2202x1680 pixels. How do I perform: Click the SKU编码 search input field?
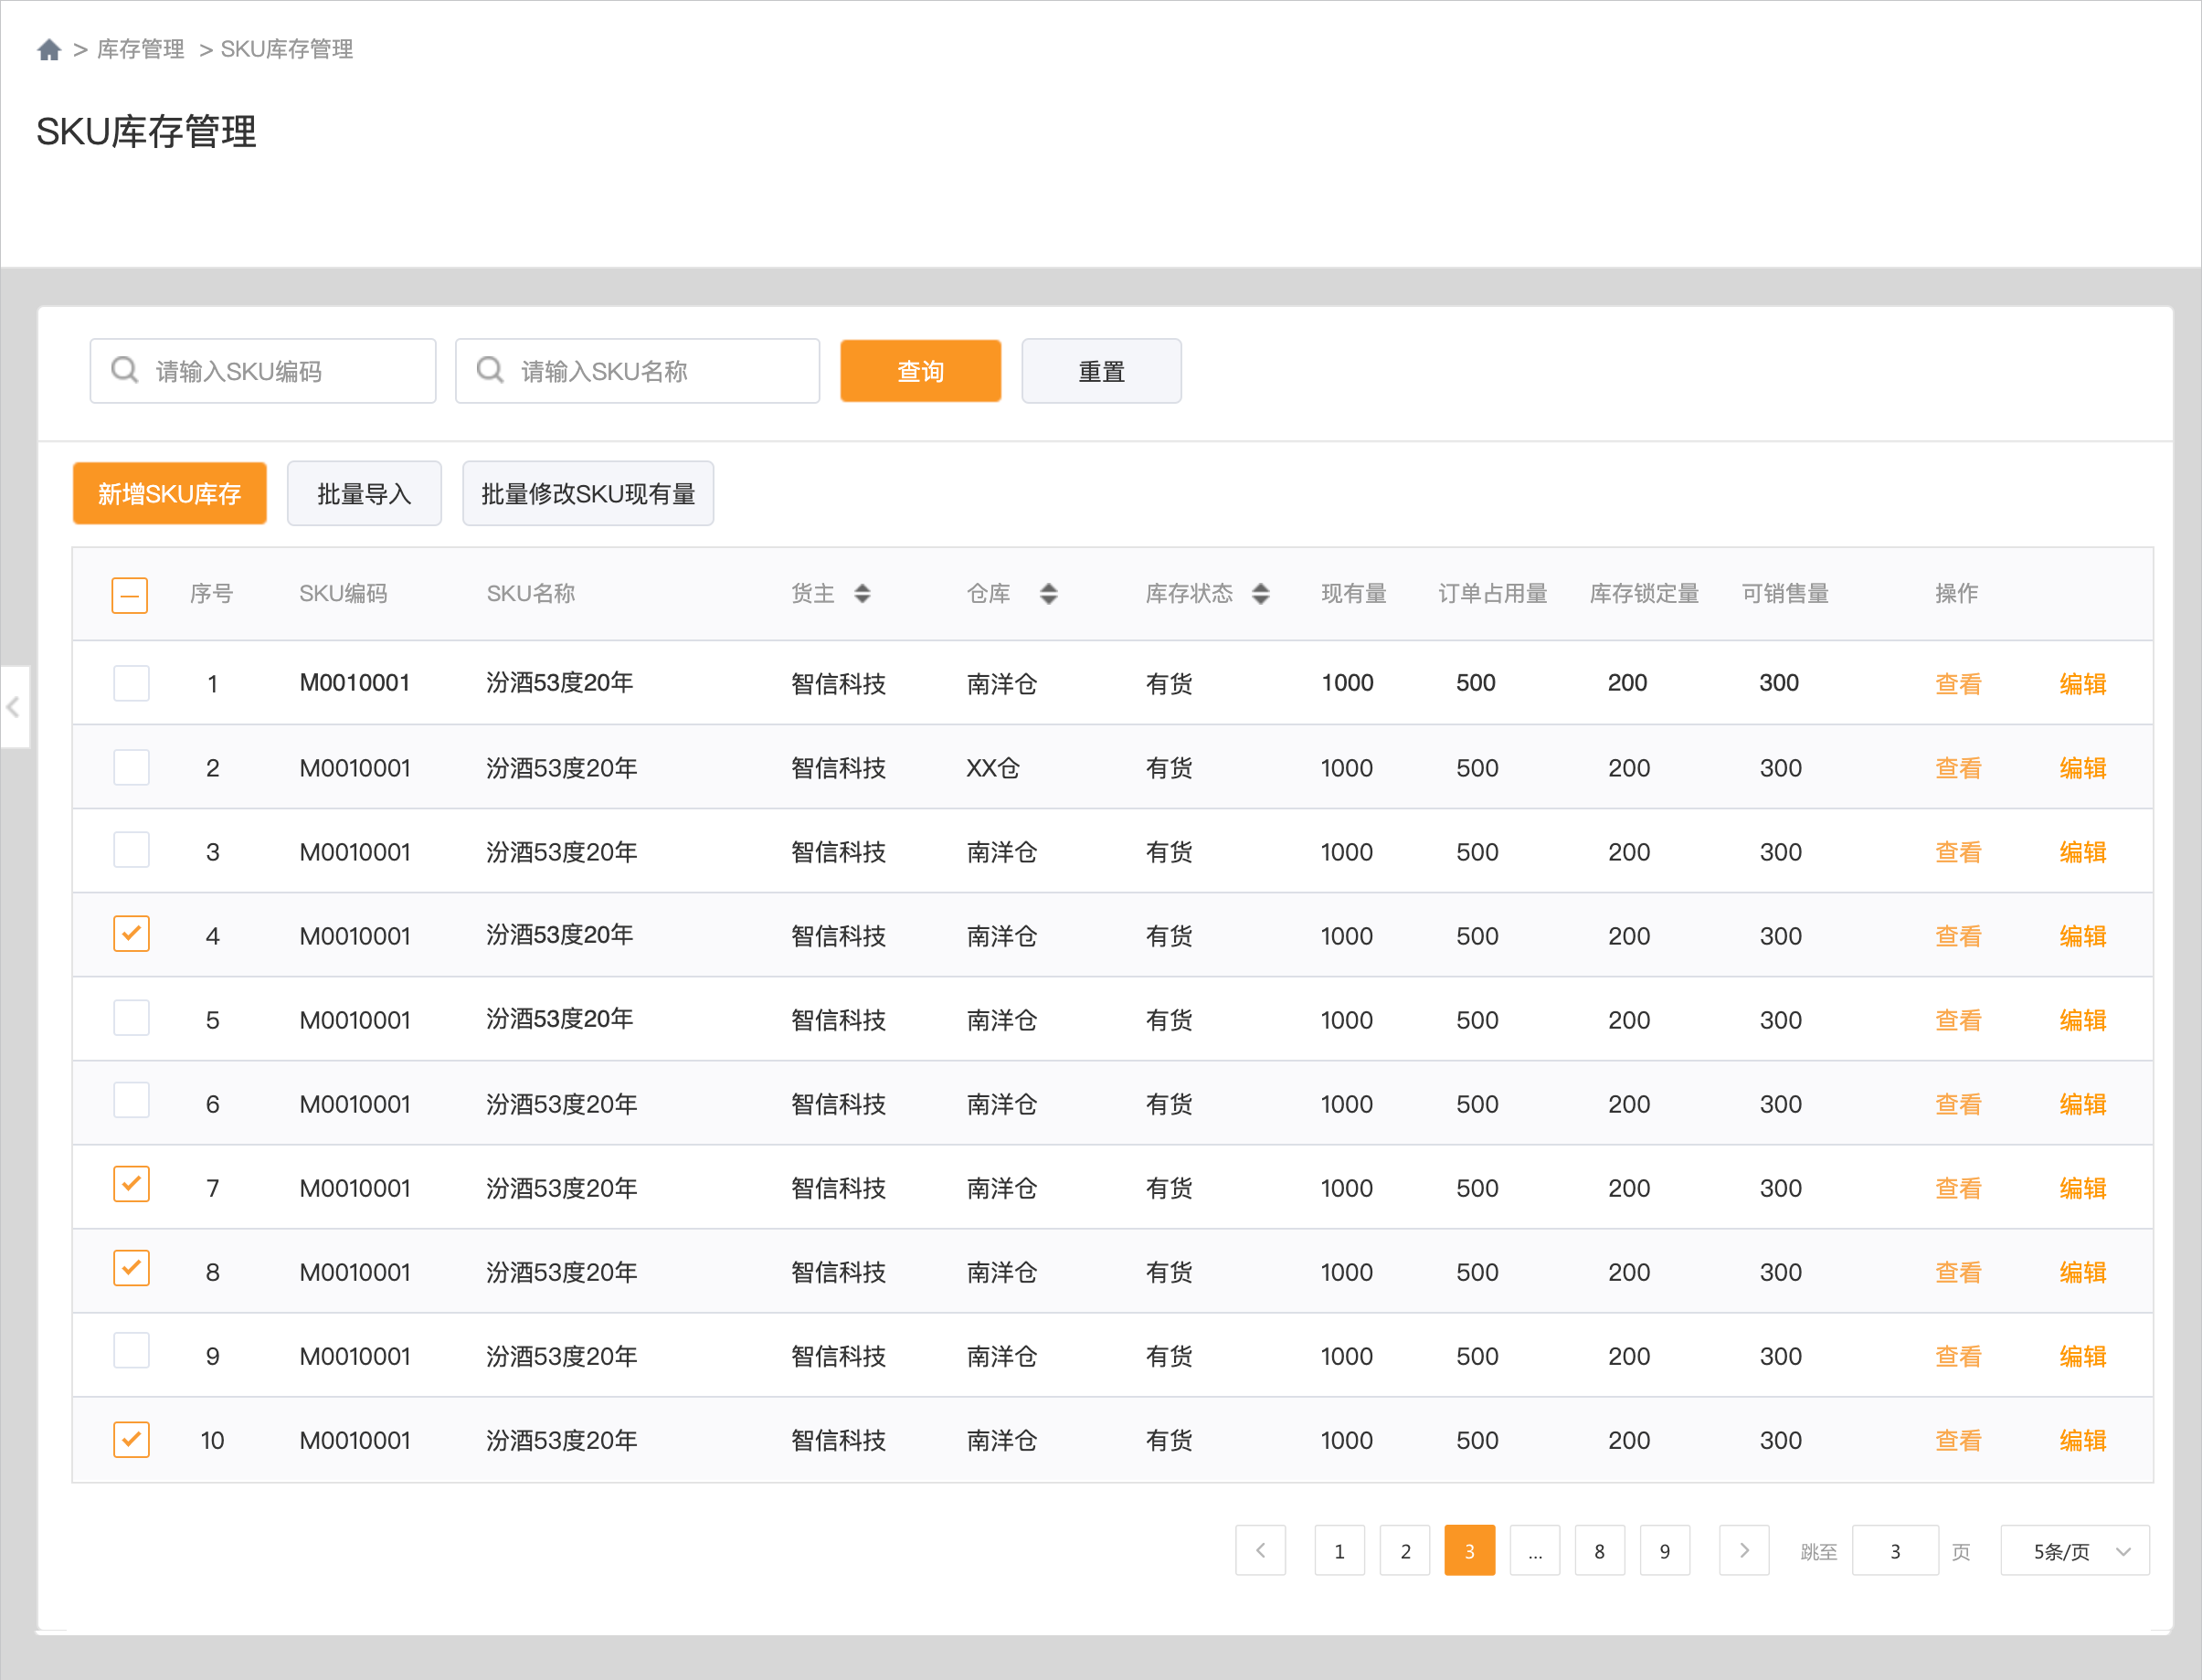coord(263,371)
